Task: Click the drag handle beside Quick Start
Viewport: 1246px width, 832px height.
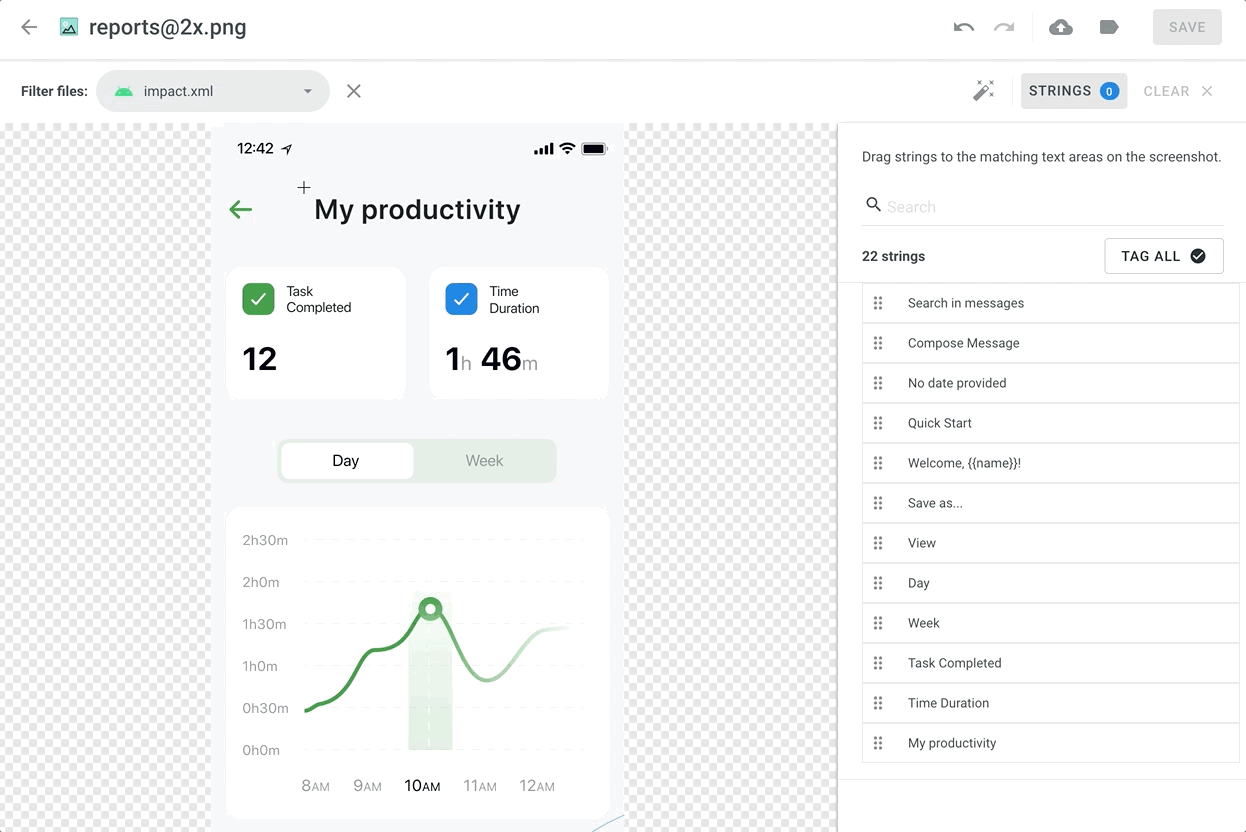Action: pos(878,423)
